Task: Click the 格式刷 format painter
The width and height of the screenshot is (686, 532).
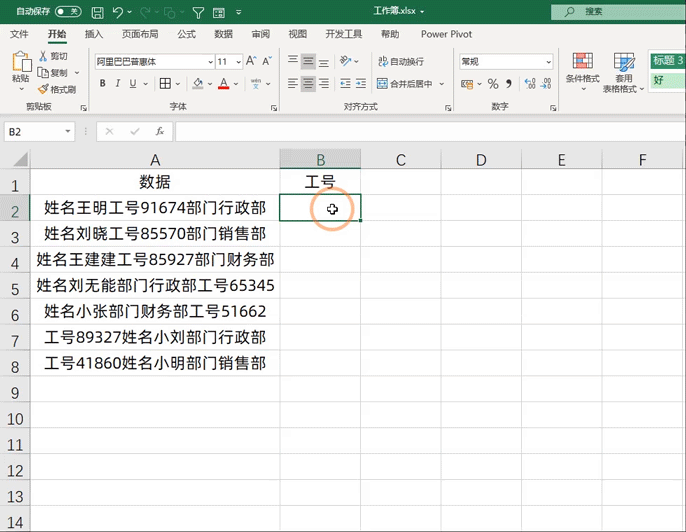Action: click(57, 89)
